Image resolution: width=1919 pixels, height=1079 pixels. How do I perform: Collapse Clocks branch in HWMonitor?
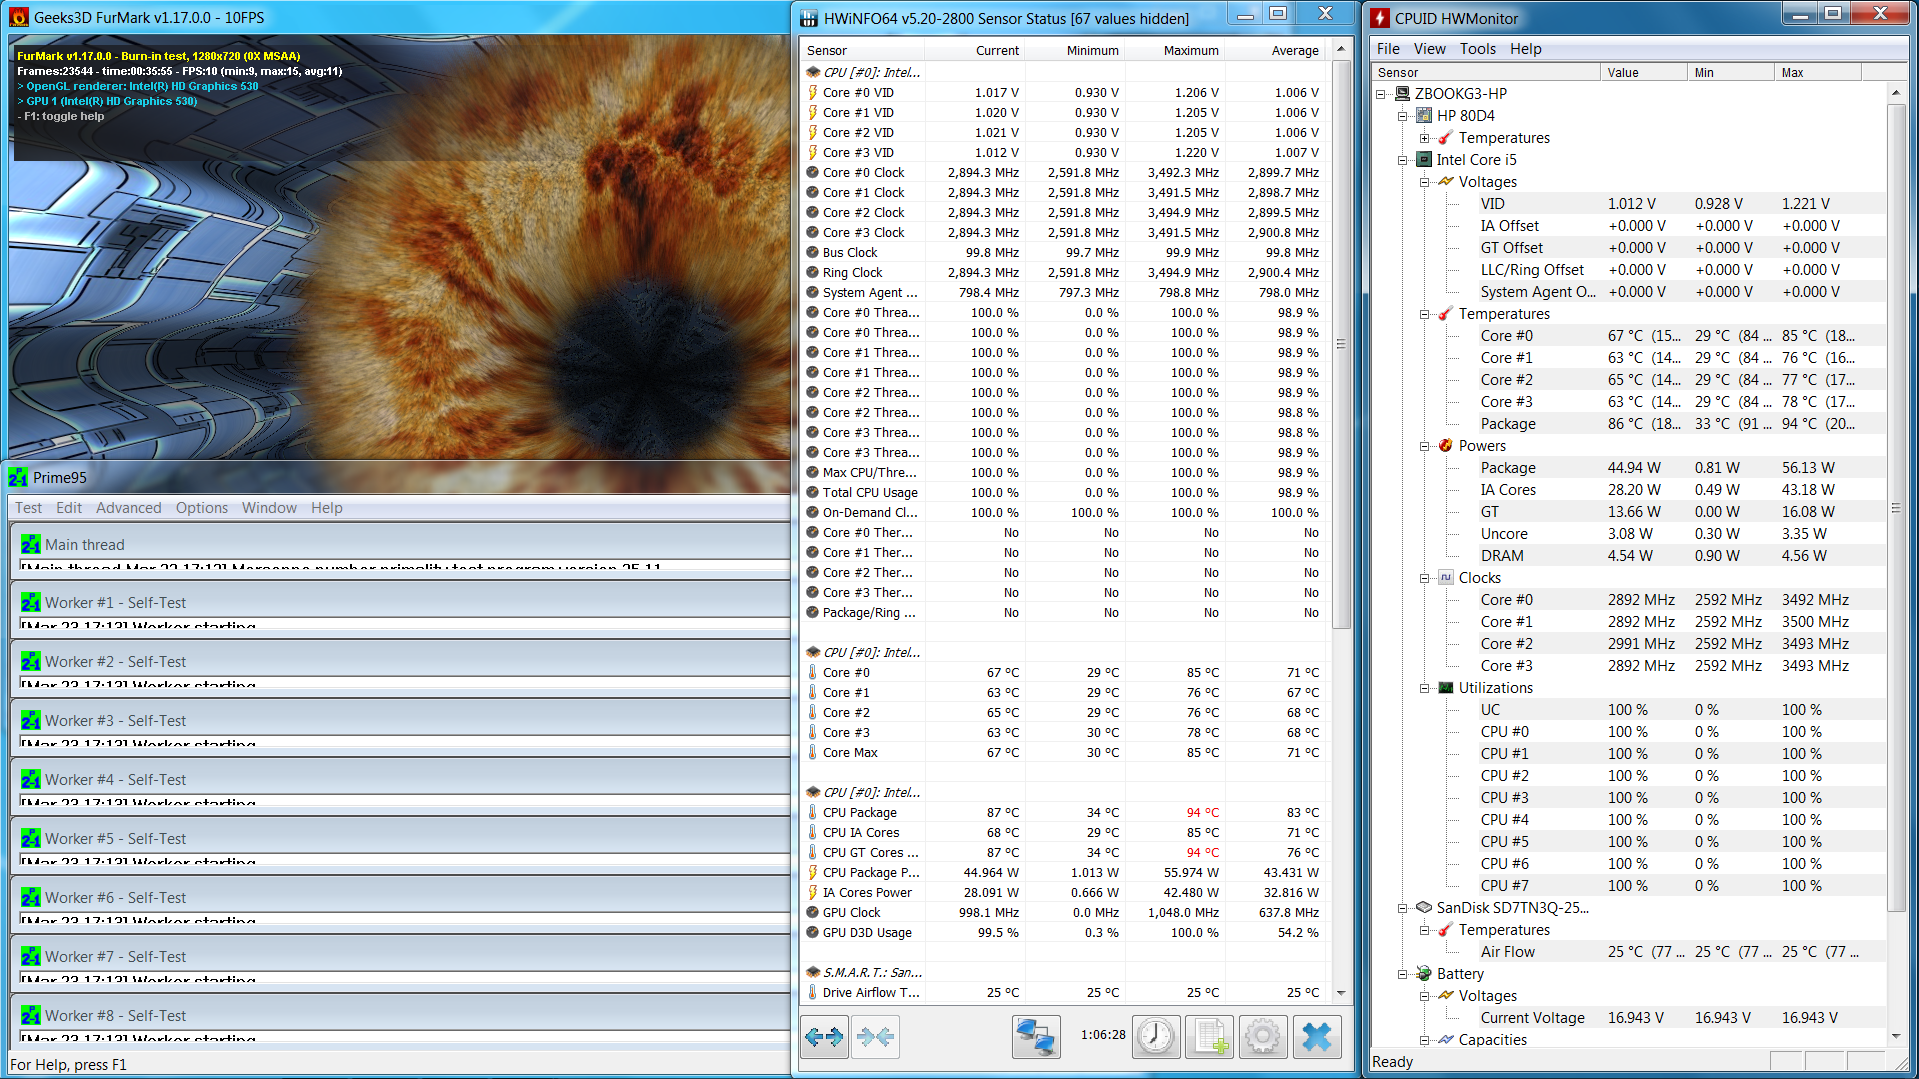pyautogui.click(x=1425, y=578)
